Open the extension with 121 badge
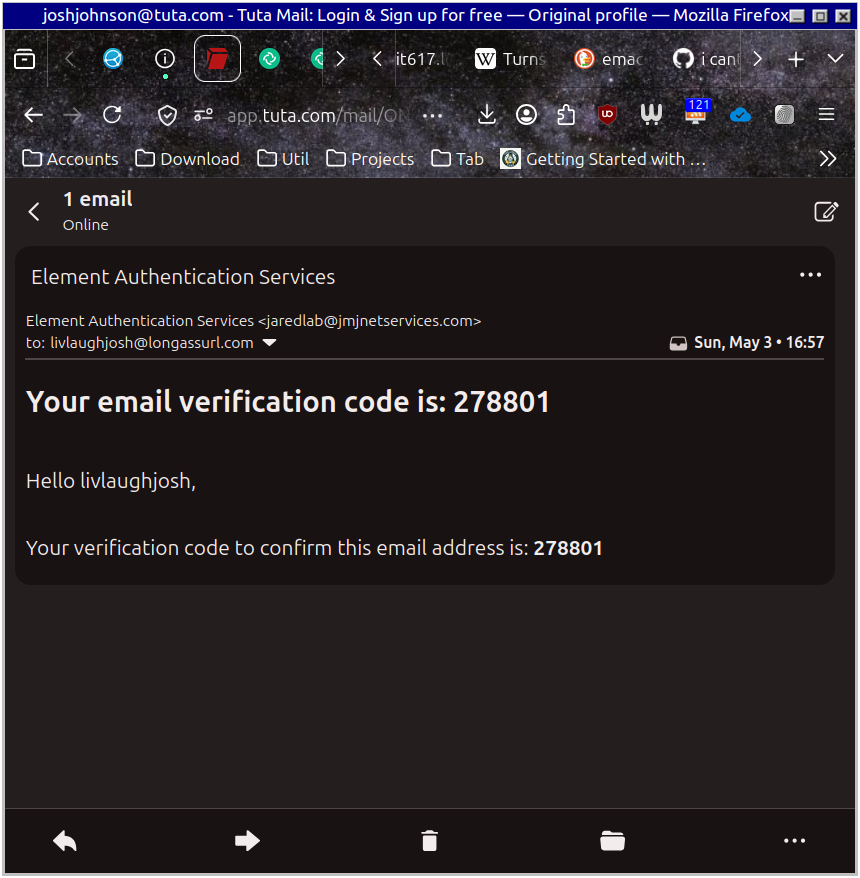The height and width of the screenshot is (878, 860). click(x=696, y=112)
